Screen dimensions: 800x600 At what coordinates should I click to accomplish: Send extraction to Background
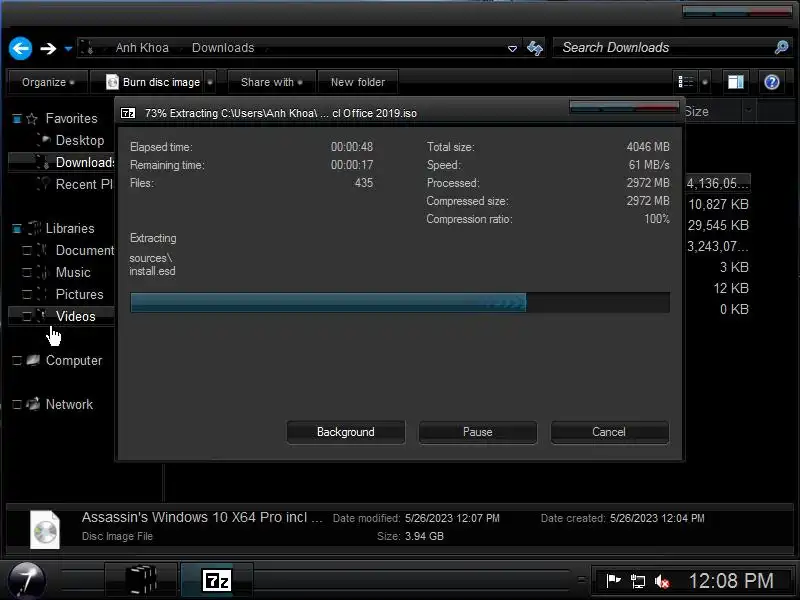[x=345, y=432]
